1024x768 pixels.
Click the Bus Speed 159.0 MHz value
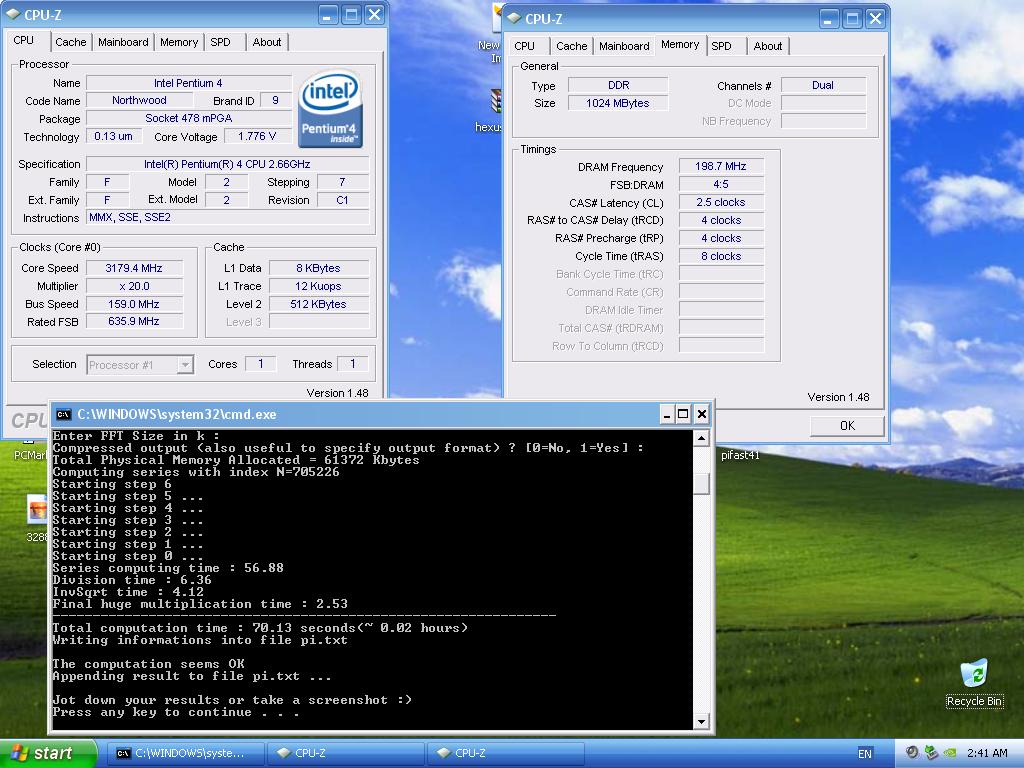tap(134, 304)
